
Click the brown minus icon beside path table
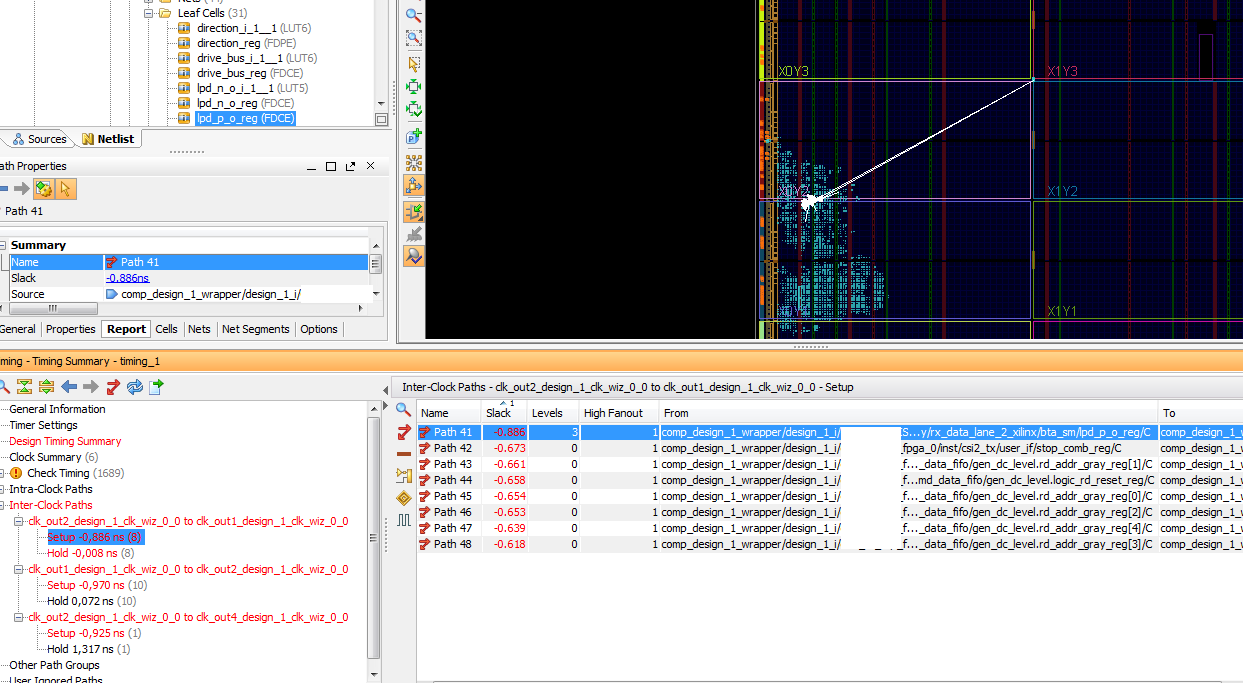point(404,454)
